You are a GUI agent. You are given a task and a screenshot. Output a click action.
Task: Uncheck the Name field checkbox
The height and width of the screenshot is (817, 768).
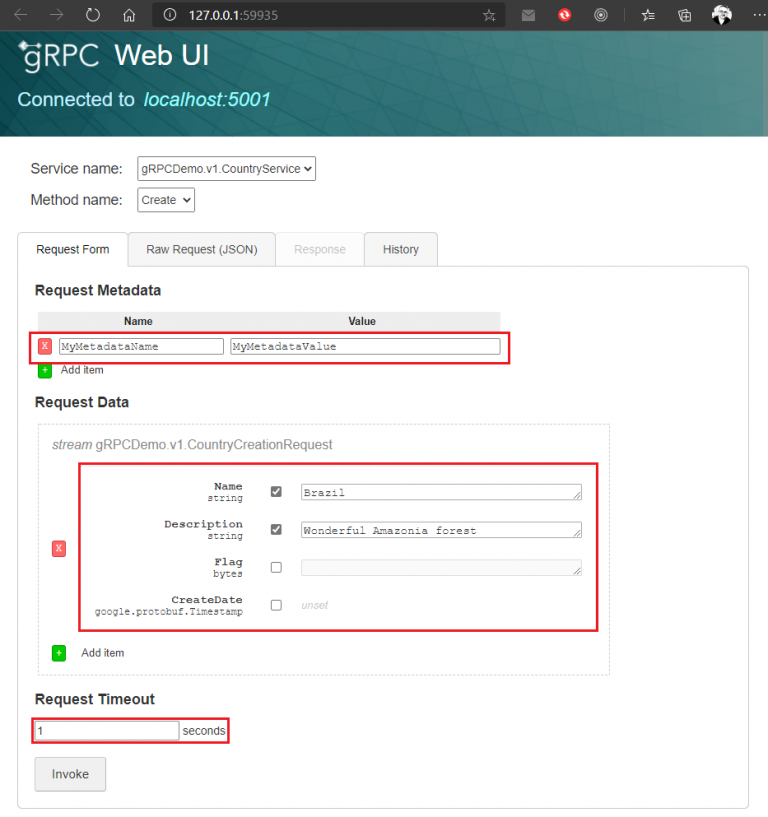(276, 492)
